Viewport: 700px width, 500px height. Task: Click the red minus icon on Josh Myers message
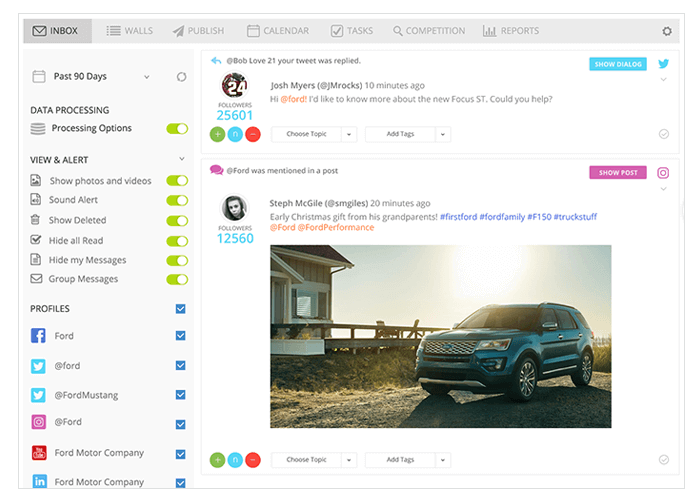(253, 134)
